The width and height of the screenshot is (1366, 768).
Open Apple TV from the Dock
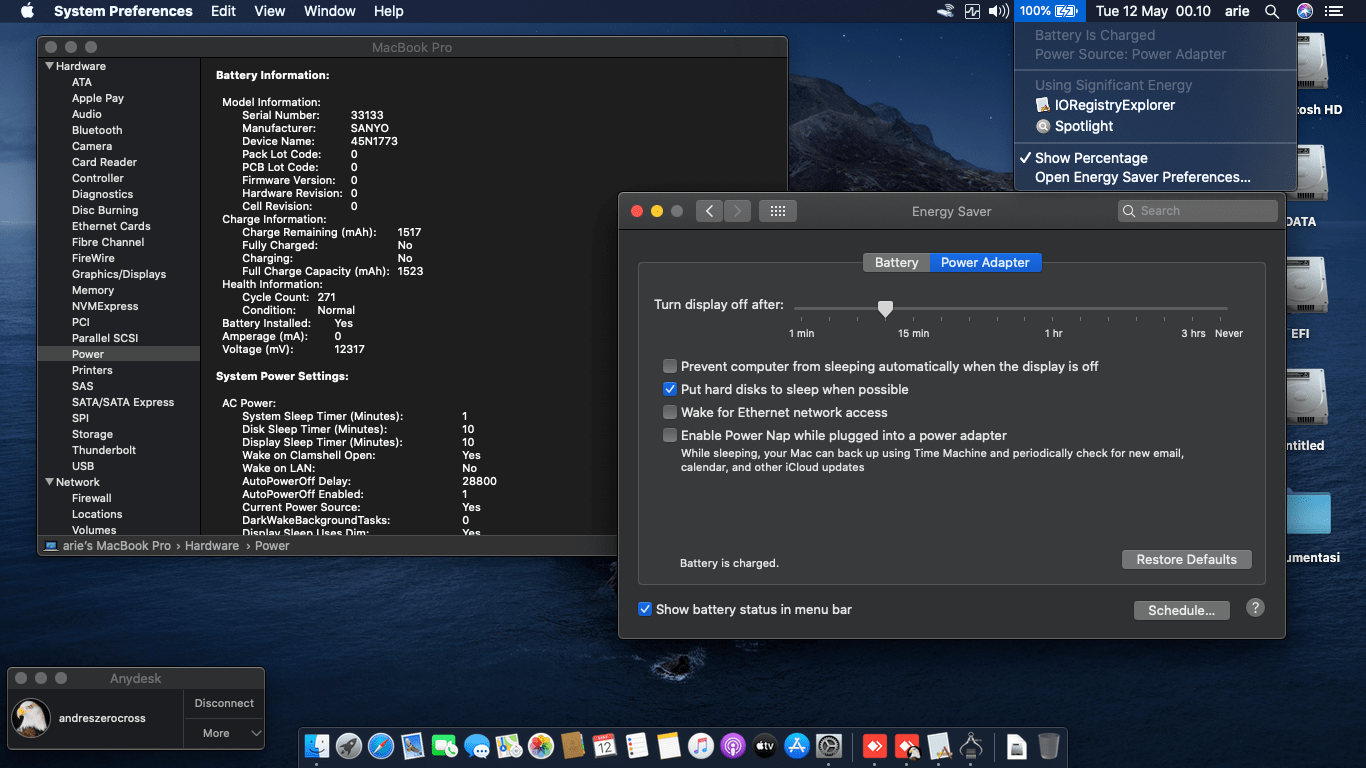765,746
